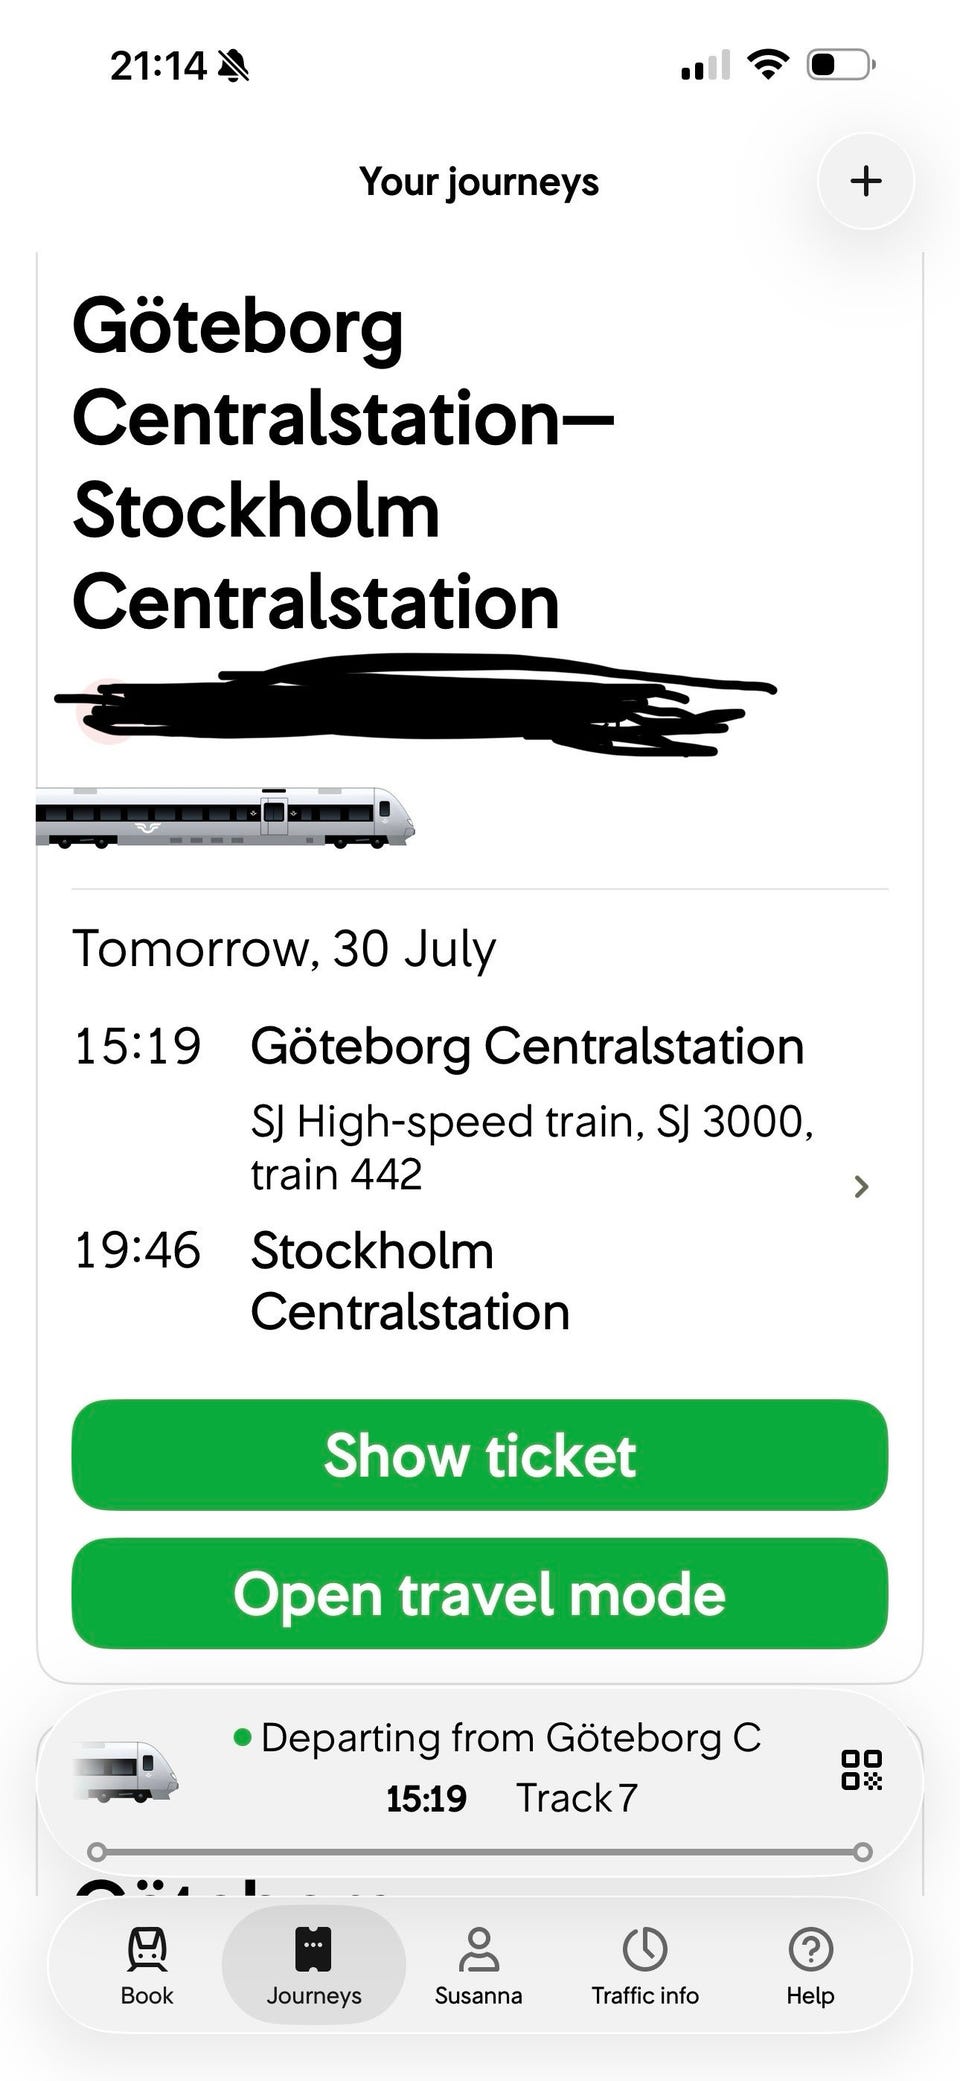Click the Show ticket button
960x2081 pixels.
[x=480, y=1455]
